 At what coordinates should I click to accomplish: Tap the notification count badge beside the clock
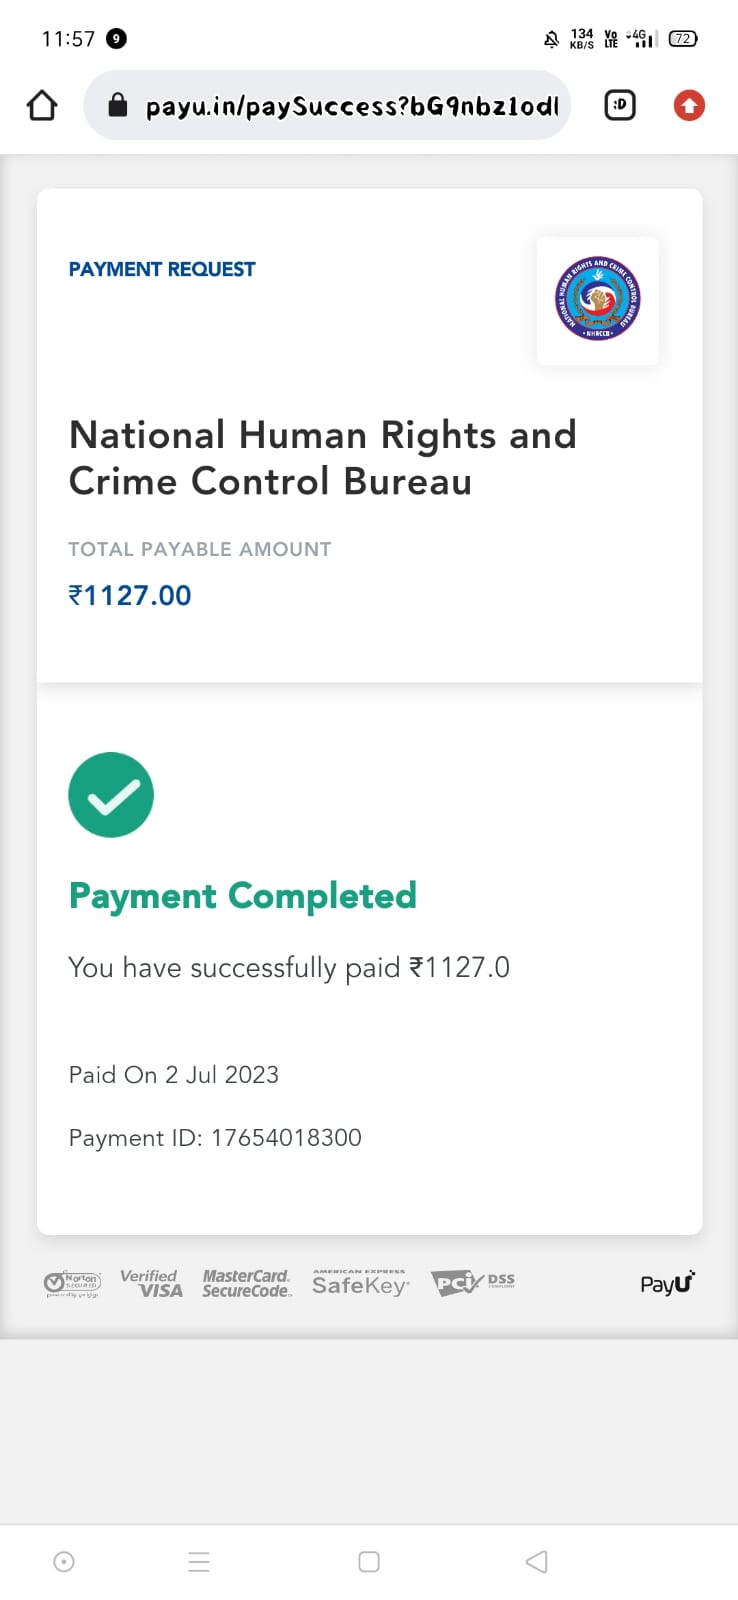point(116,39)
